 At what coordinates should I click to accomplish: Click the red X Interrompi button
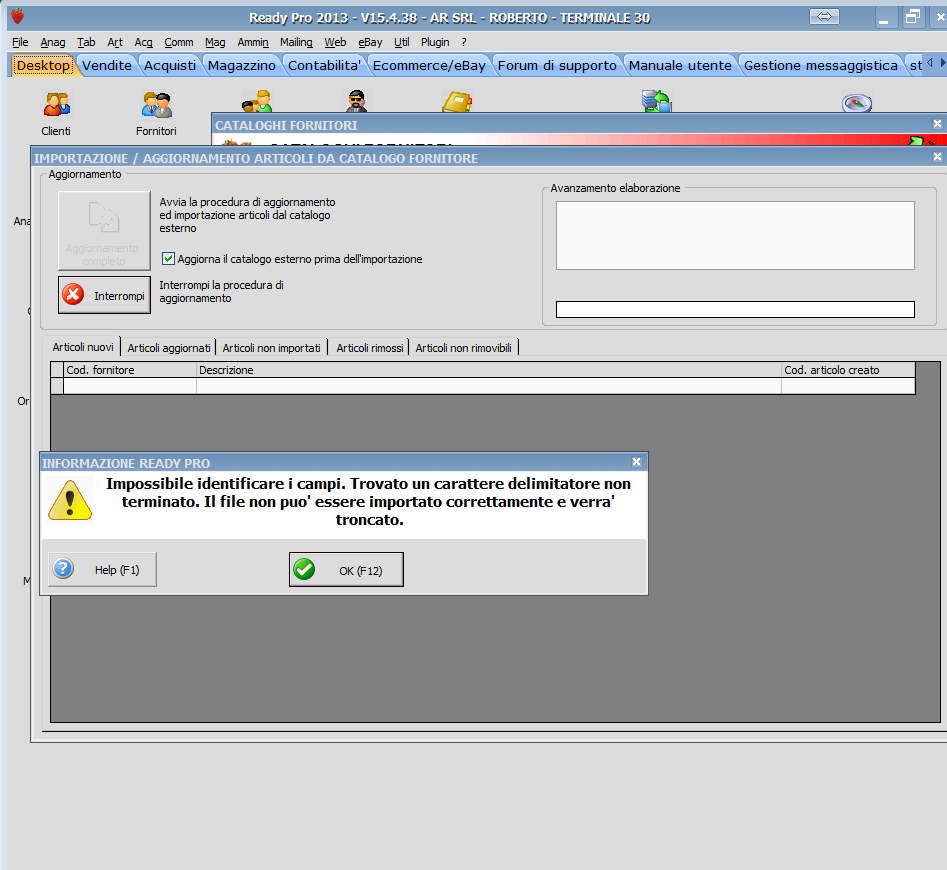pyautogui.click(x=104, y=295)
